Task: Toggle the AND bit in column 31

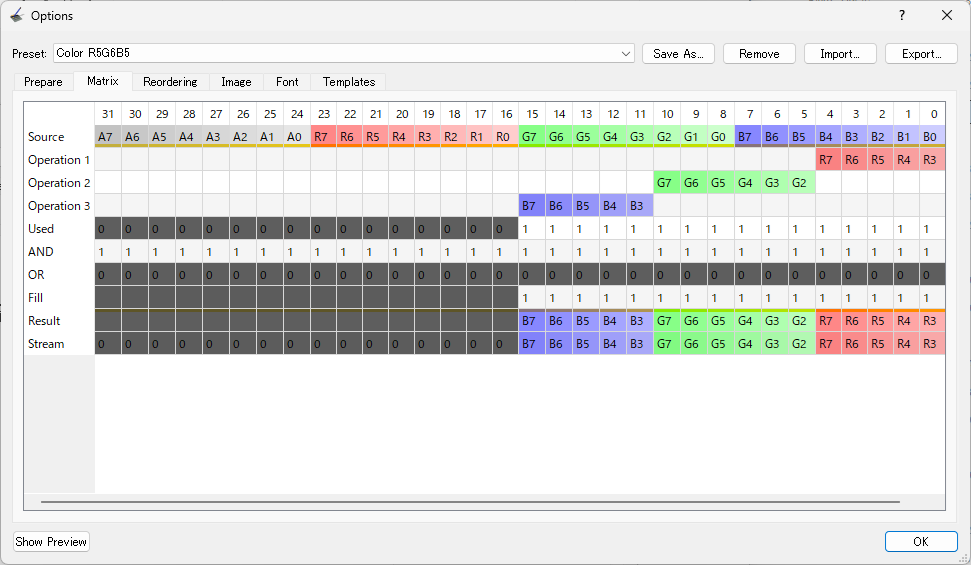Action: (x=108, y=252)
